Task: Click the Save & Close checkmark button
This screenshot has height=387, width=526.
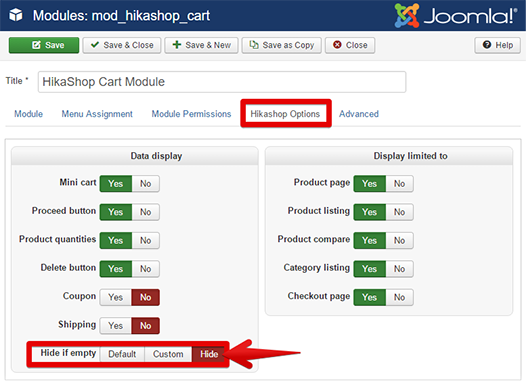Action: (122, 45)
